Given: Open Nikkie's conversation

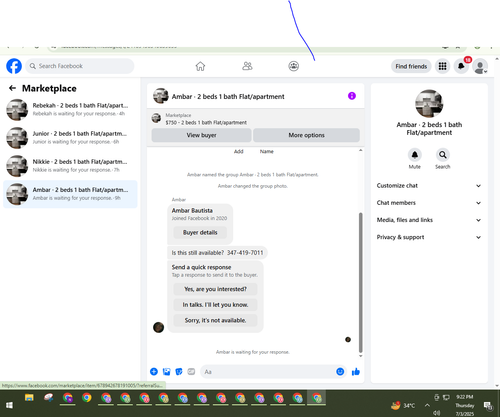Looking at the screenshot, I should (70, 166).
